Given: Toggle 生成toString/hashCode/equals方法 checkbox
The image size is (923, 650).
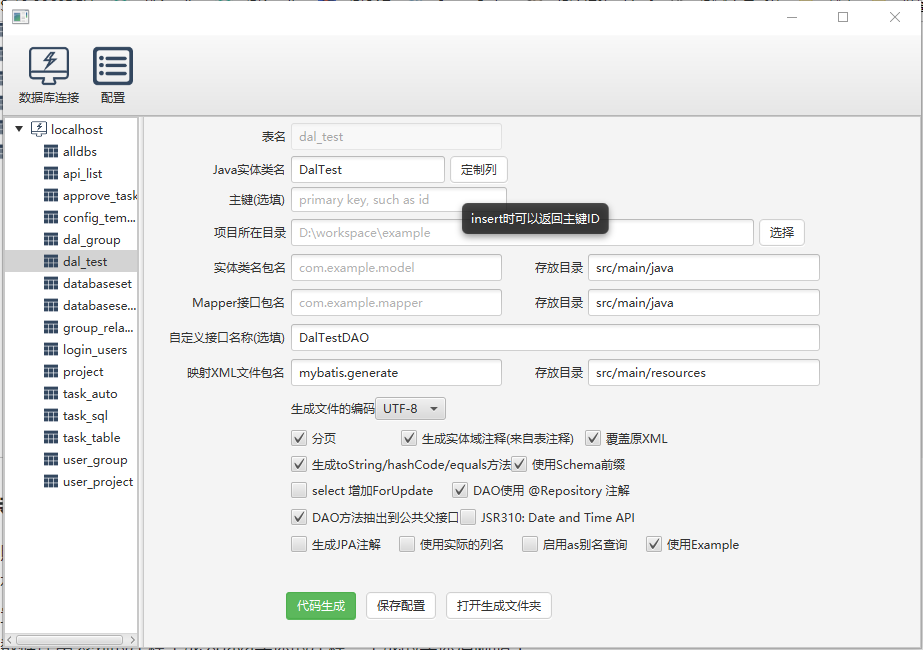Looking at the screenshot, I should (x=299, y=464).
